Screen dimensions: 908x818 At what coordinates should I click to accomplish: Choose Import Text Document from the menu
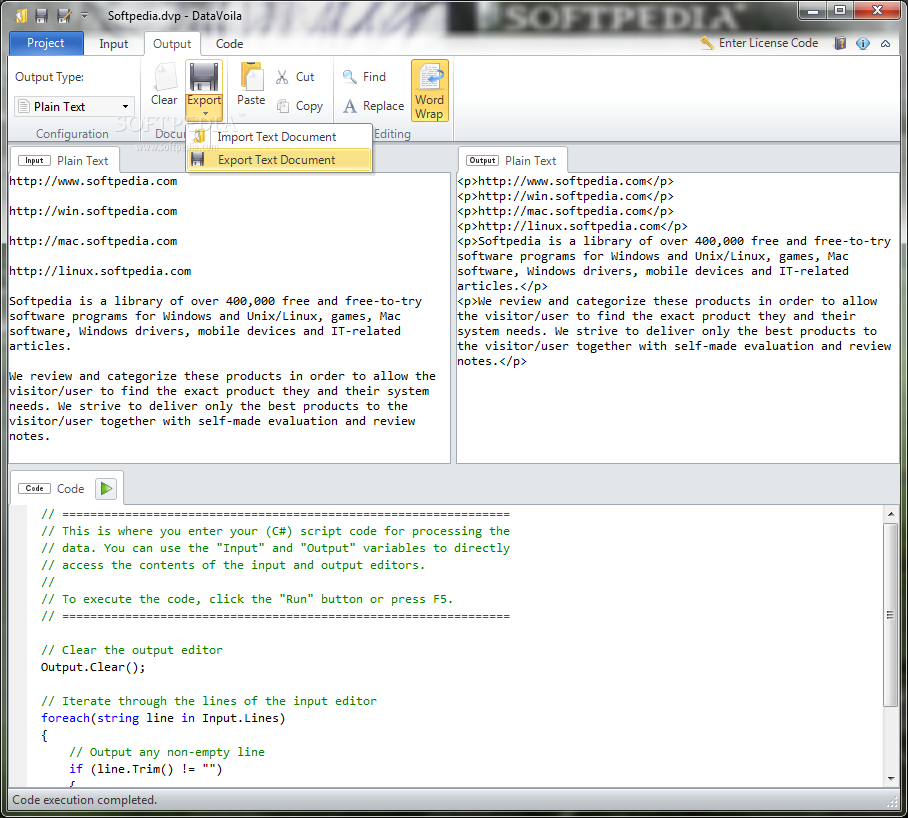[x=279, y=137]
